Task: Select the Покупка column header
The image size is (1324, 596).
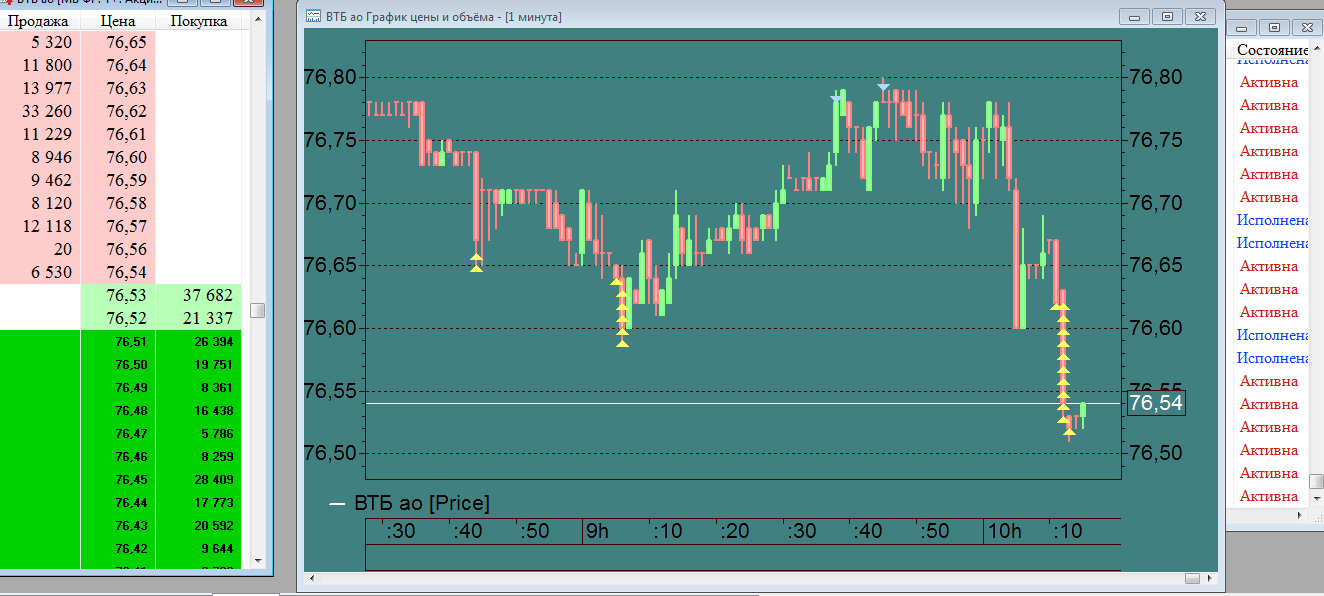Action: tap(199, 21)
